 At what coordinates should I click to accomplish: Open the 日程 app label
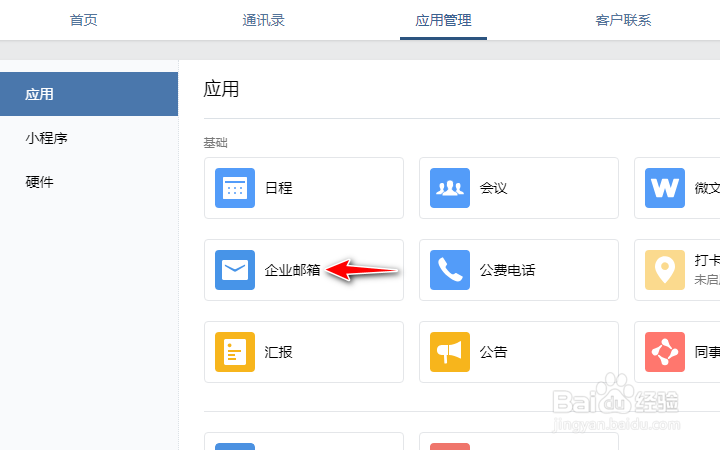point(279,188)
